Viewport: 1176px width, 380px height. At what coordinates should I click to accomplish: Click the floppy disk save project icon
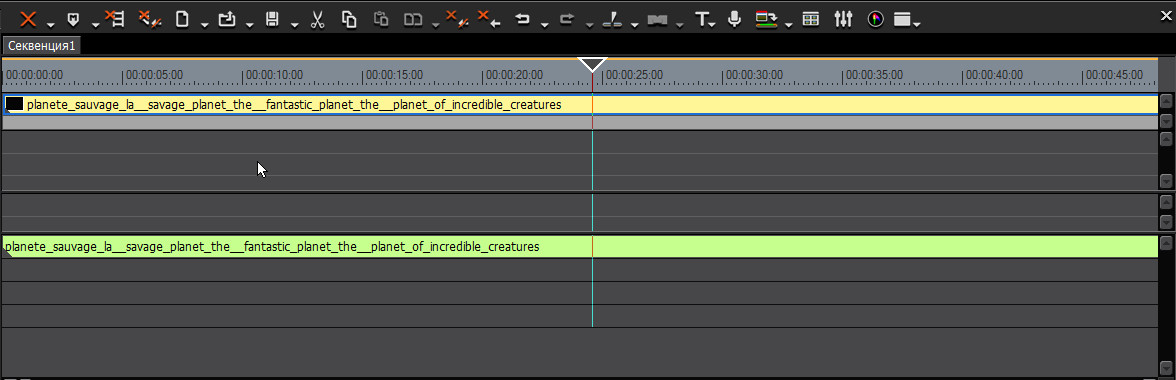coord(273,19)
